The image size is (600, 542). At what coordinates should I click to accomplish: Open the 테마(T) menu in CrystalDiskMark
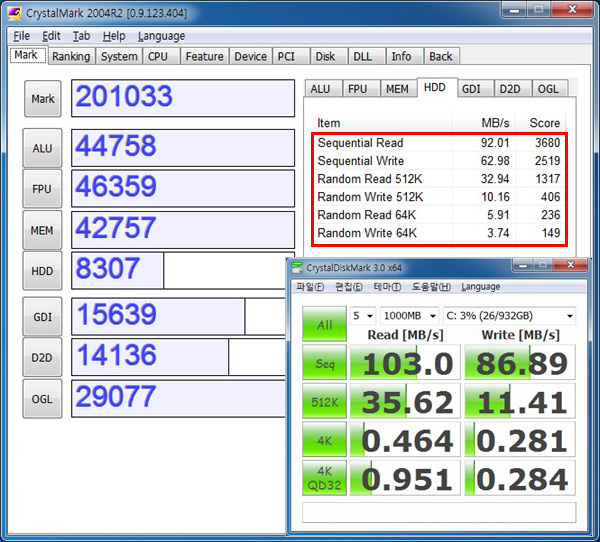(387, 287)
